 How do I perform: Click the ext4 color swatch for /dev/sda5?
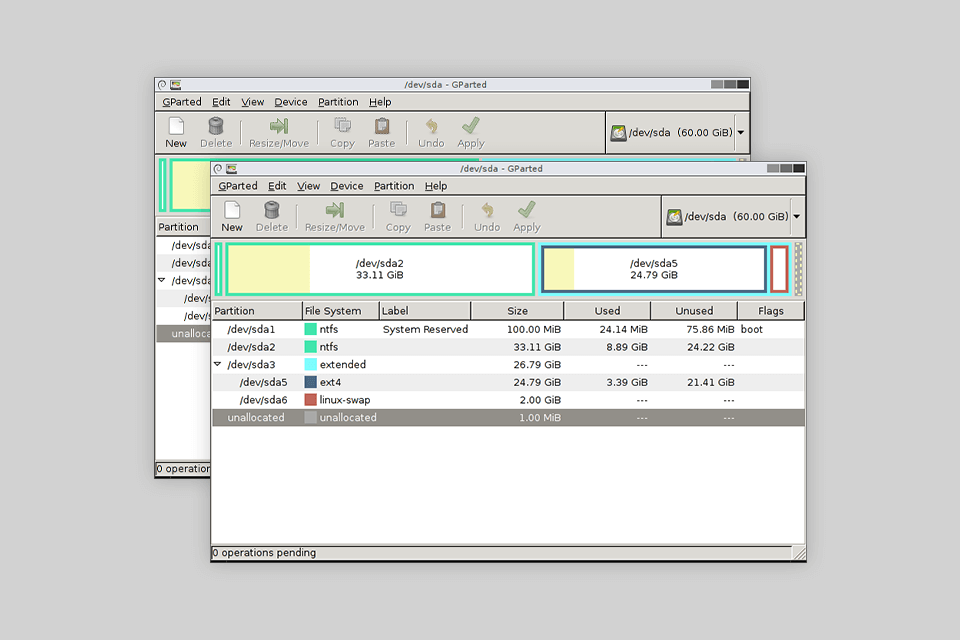311,382
